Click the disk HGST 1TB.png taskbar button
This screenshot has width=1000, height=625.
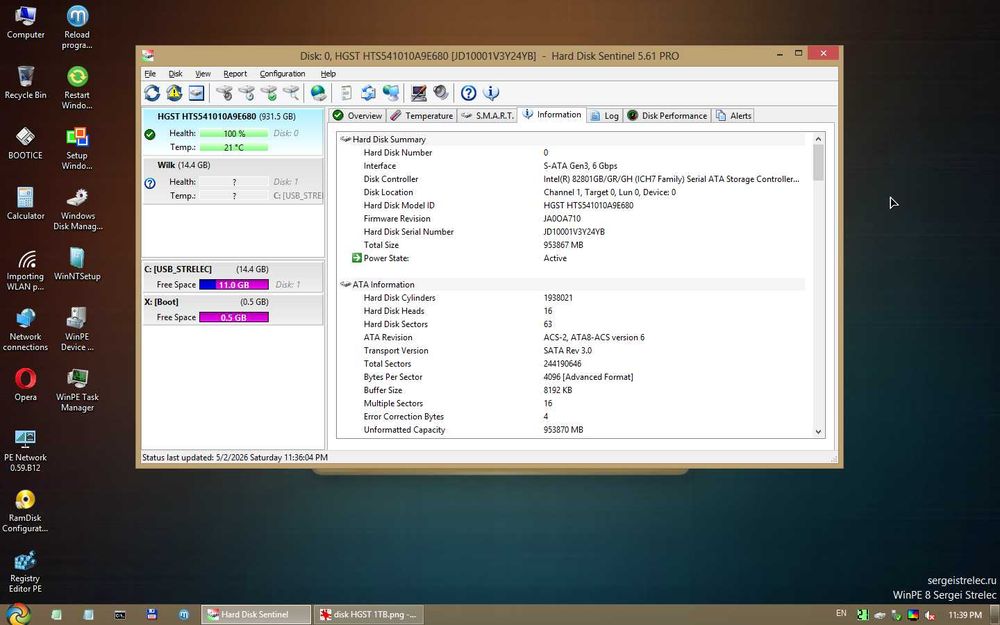[369, 615]
